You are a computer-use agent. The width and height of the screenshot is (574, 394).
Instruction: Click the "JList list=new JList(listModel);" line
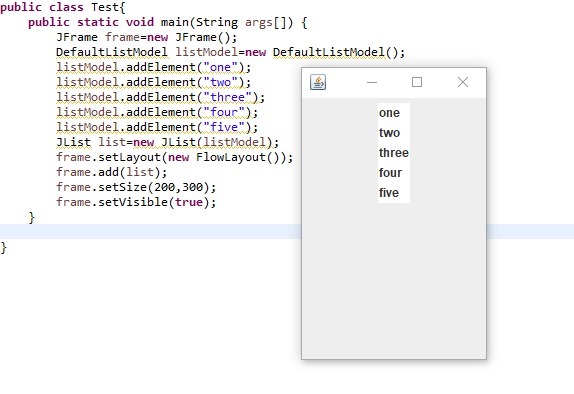click(167, 142)
